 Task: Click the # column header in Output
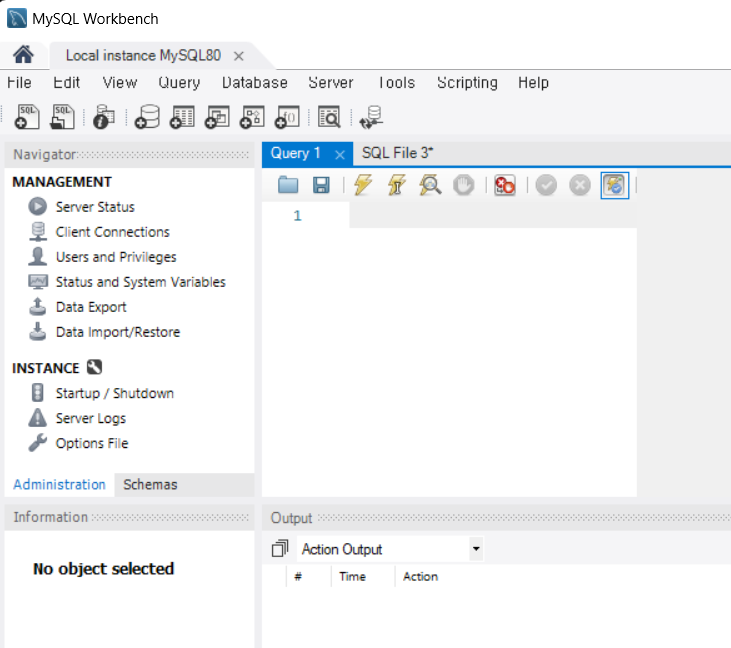(x=298, y=577)
